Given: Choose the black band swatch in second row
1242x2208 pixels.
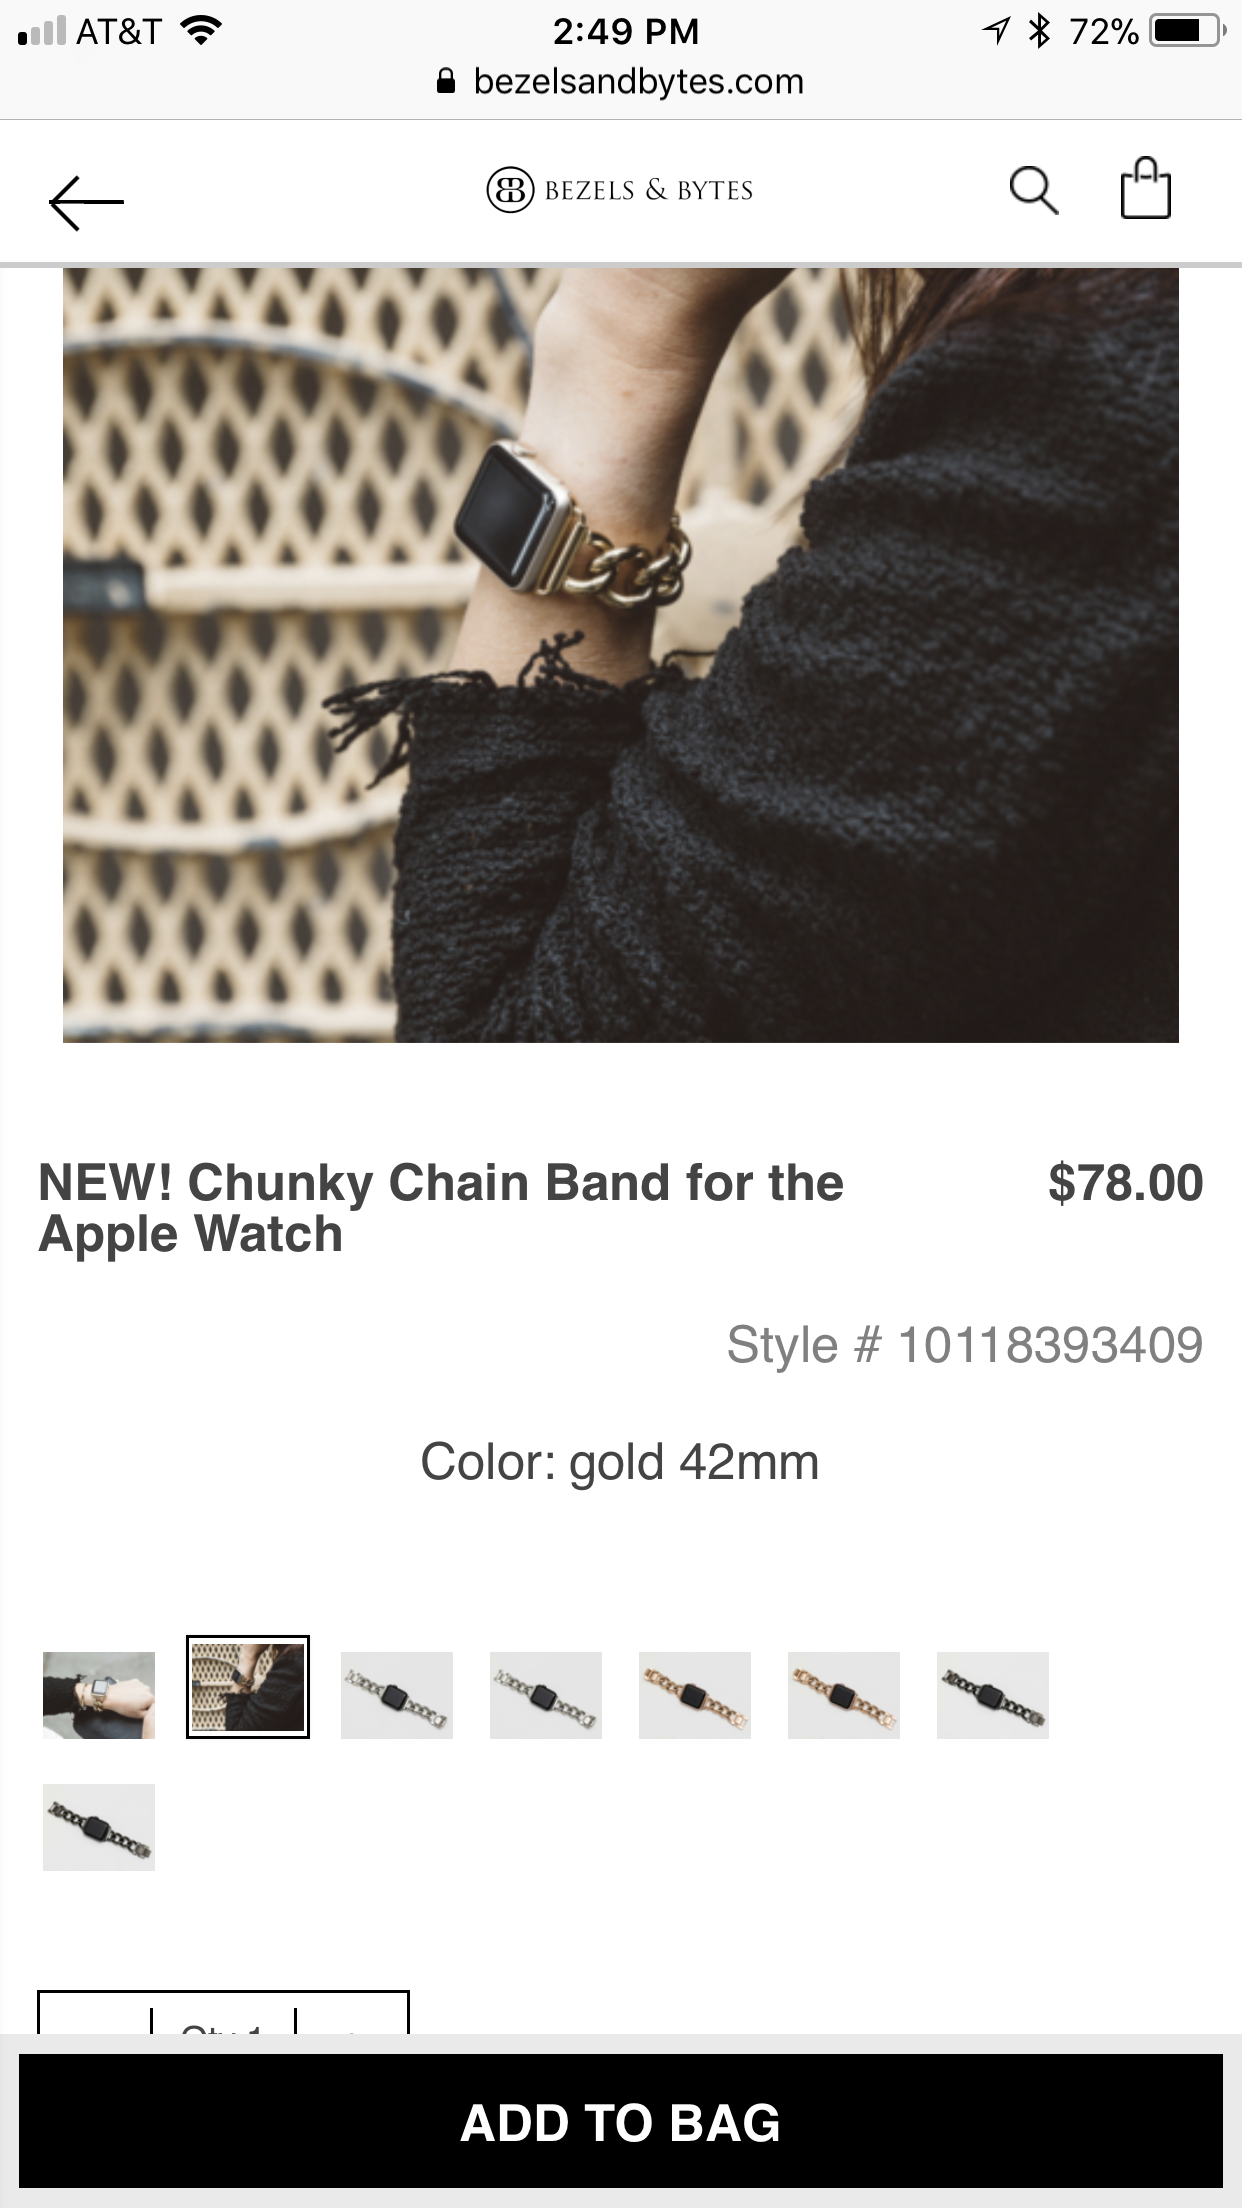Looking at the screenshot, I should click(99, 1827).
